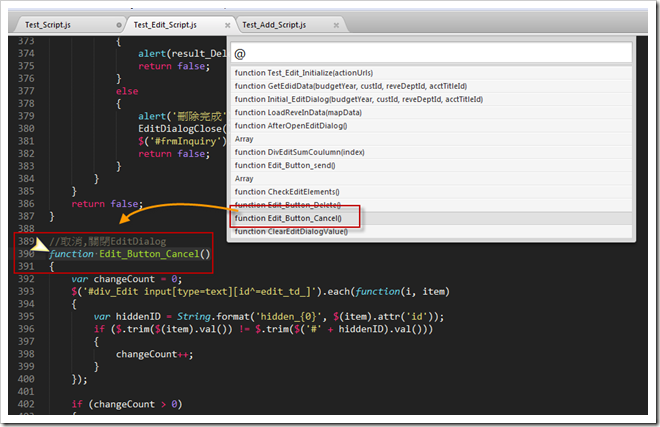Select function Initial_EditDialog symbol entry
Screen dimensions: 660x427
click(x=431, y=99)
